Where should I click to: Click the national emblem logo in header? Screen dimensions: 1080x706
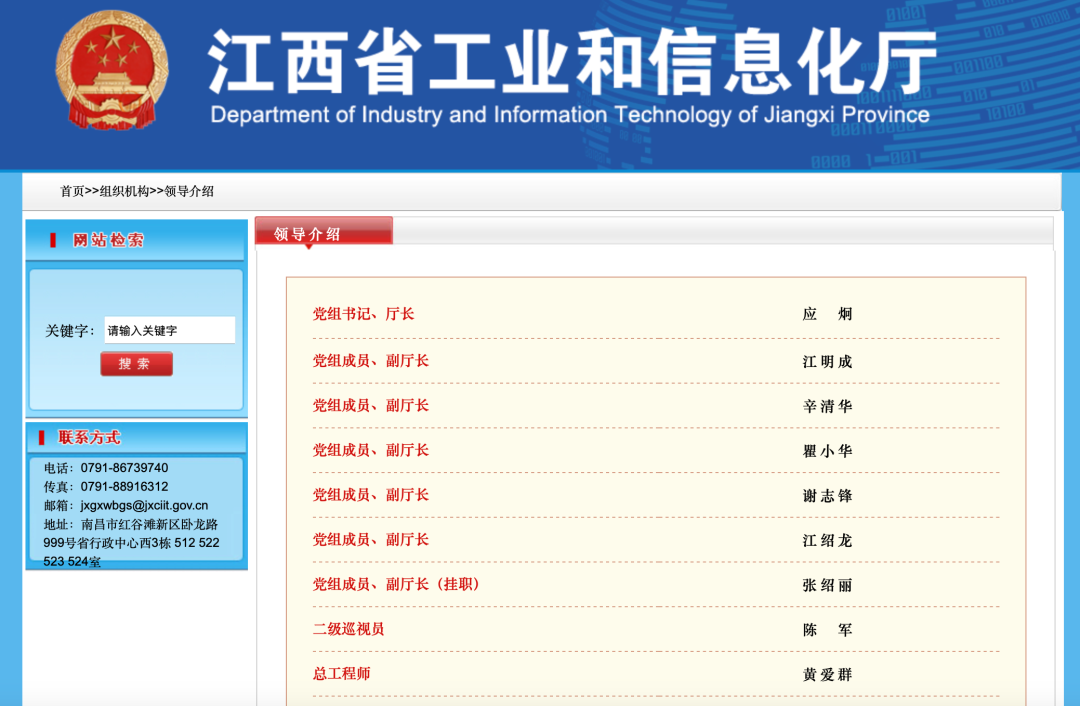(x=112, y=70)
